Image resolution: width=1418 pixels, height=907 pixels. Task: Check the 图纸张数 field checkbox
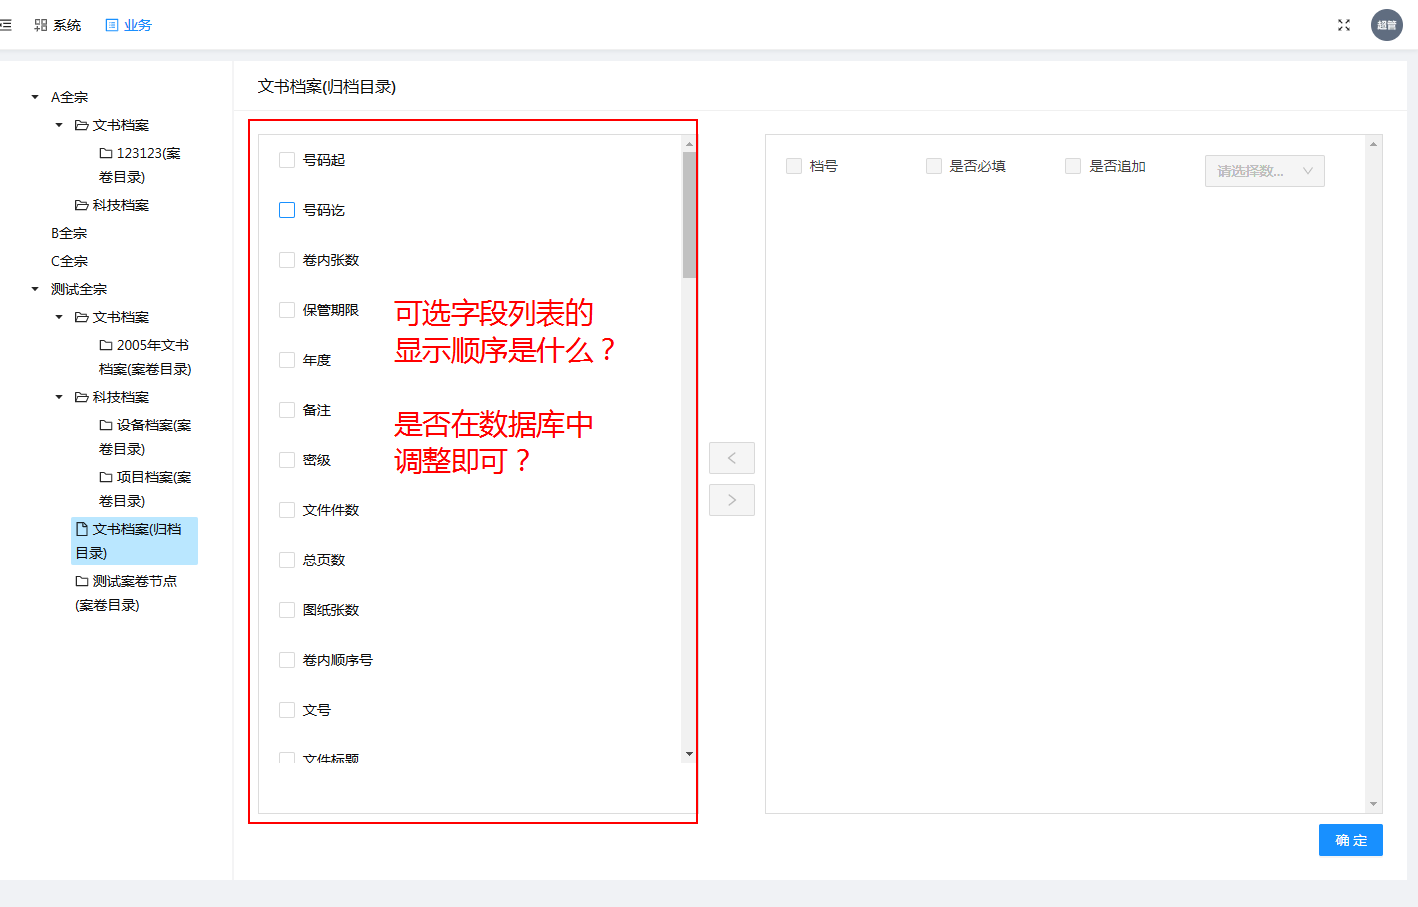(287, 610)
